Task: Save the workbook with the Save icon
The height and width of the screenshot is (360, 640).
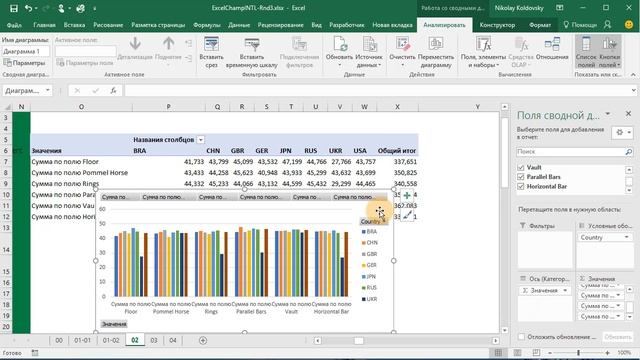Action: [13, 8]
